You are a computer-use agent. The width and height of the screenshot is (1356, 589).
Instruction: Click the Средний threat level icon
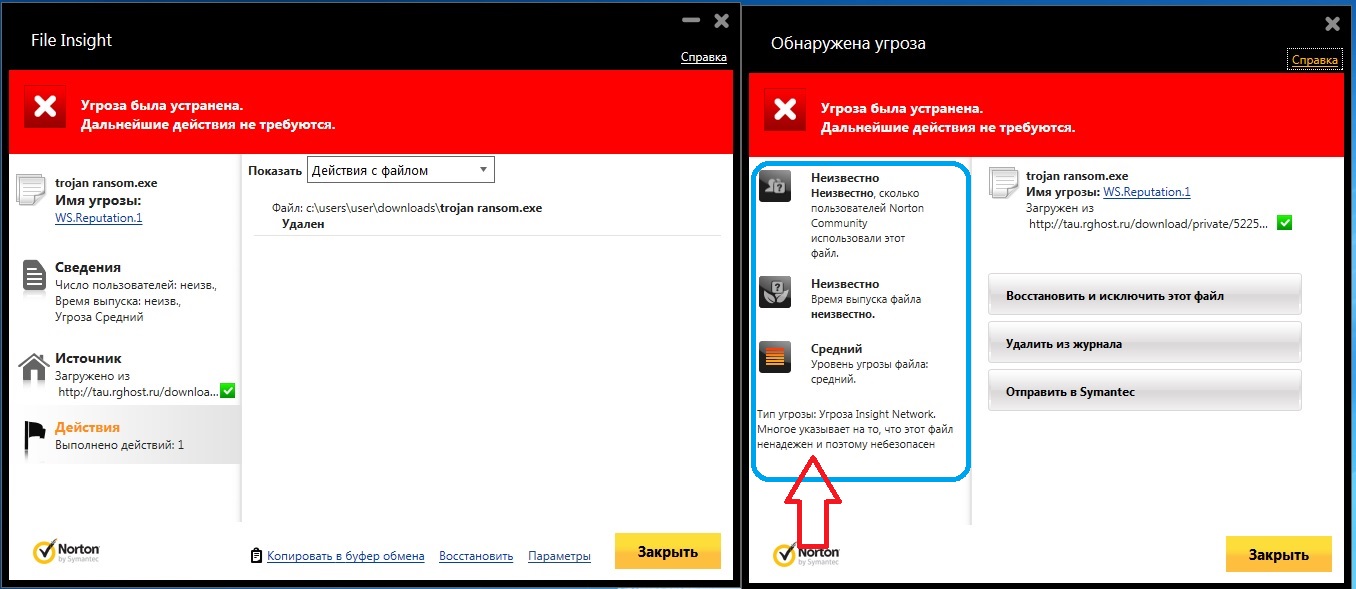point(775,357)
